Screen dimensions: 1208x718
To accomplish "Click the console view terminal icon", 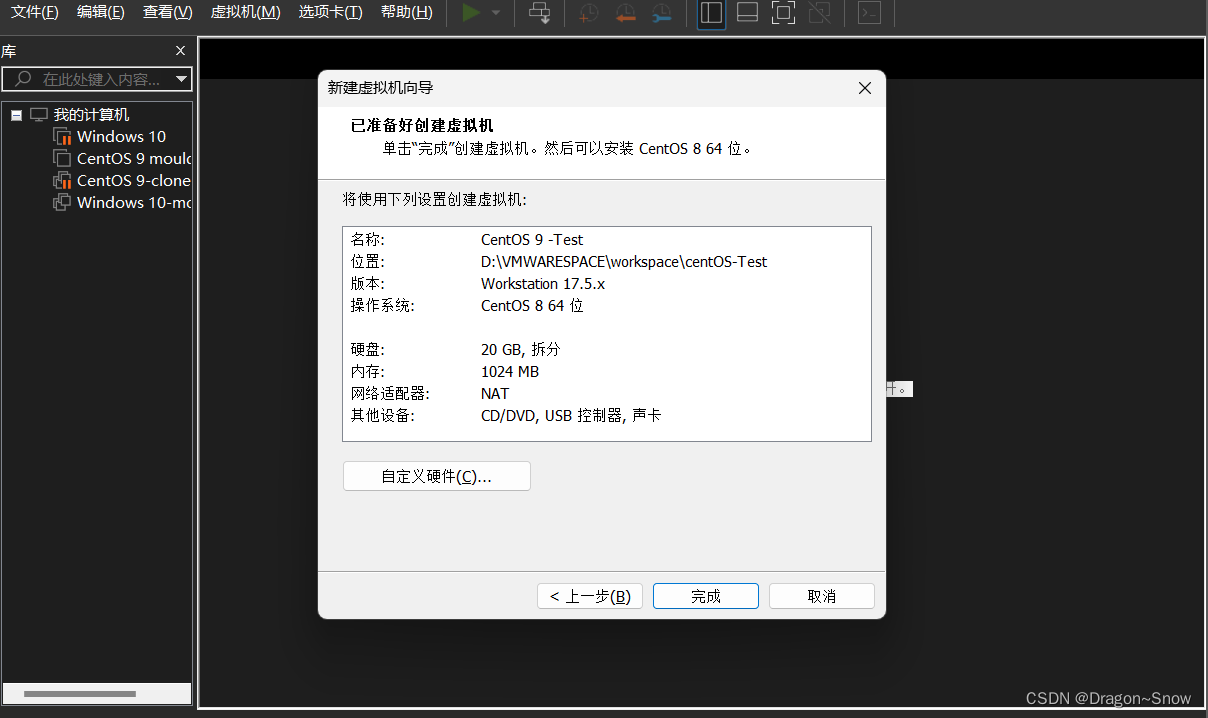I will click(870, 13).
